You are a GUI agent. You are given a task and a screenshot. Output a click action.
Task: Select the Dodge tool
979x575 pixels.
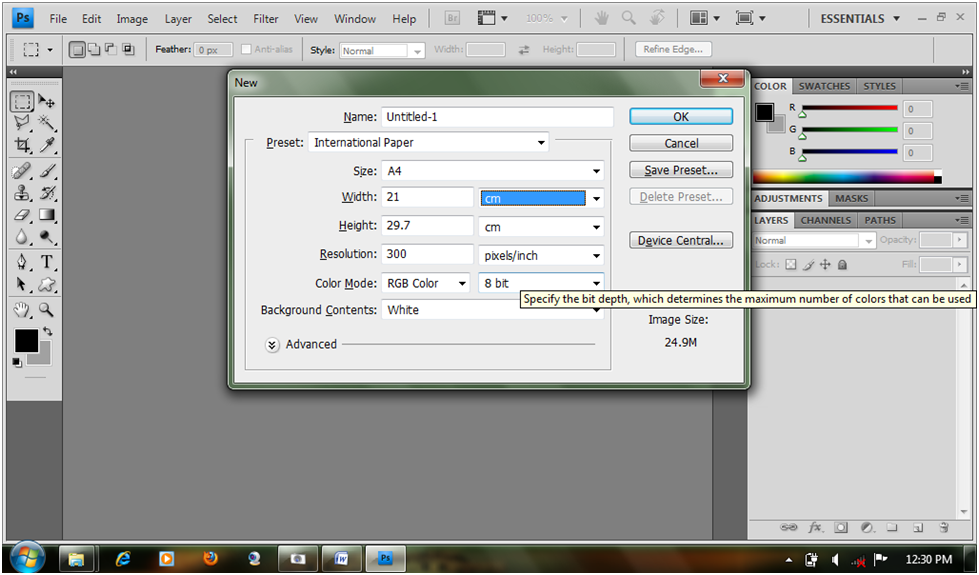47,237
